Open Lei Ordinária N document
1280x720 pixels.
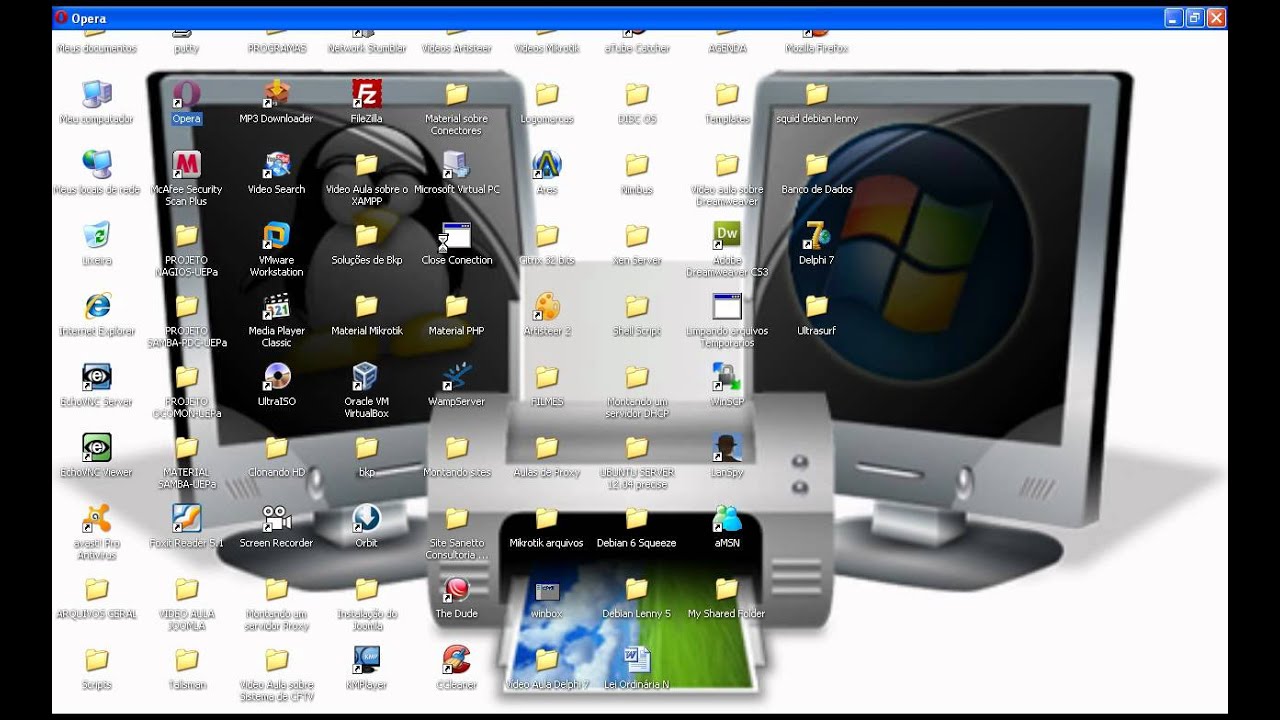637,661
